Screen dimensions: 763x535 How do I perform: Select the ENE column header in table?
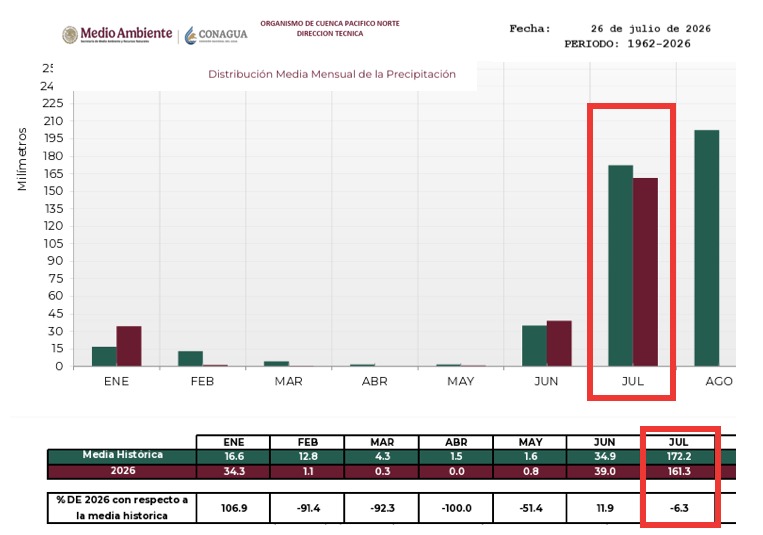click(234, 442)
